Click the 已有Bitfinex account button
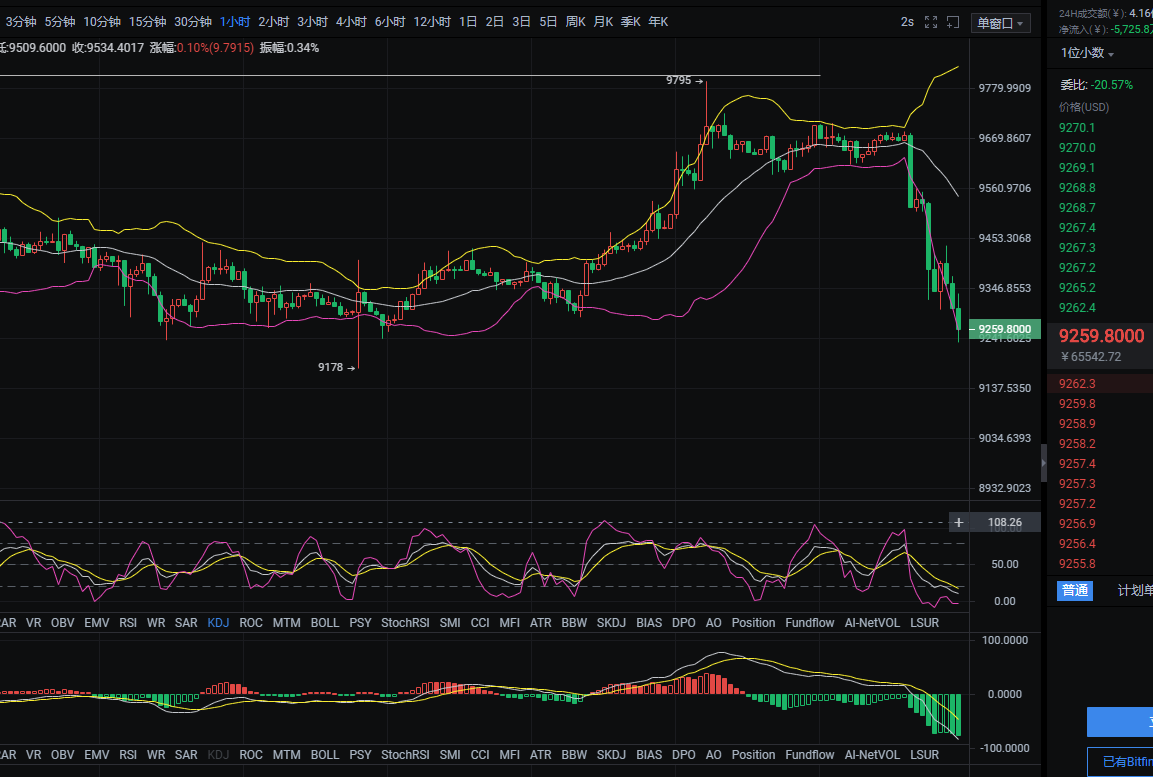The width and height of the screenshot is (1153, 777). click(1125, 762)
